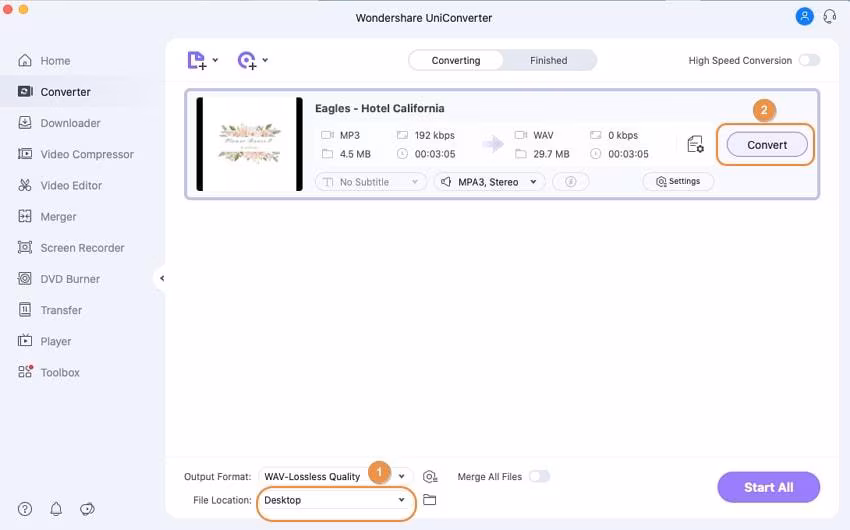Click the Convert button
The height and width of the screenshot is (530, 850).
click(767, 145)
